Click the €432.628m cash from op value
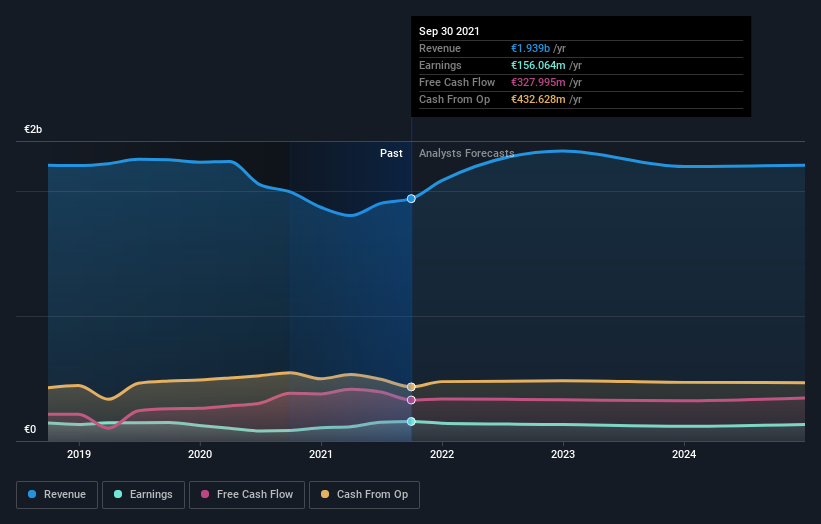The image size is (821, 524). (538, 99)
